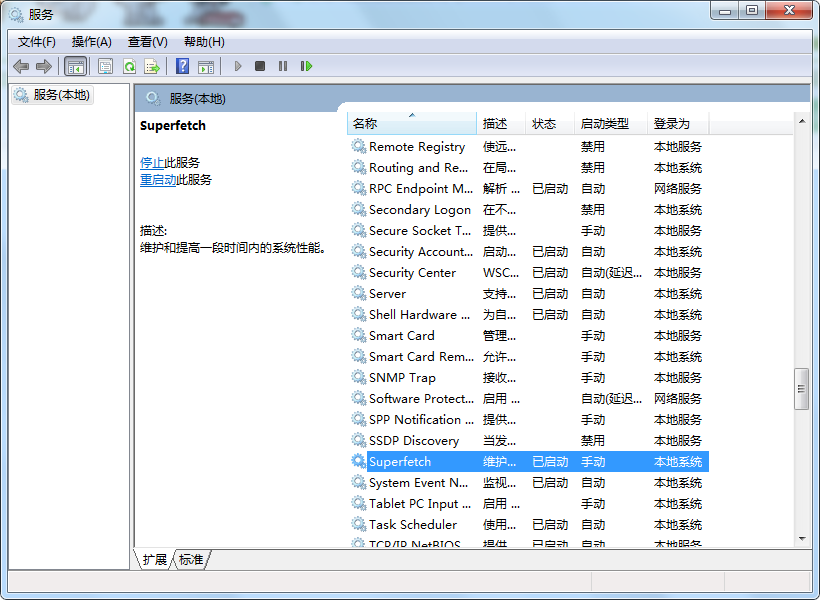Open Properties via the toolbar icon
820x600 pixels.
pyautogui.click(x=105, y=66)
